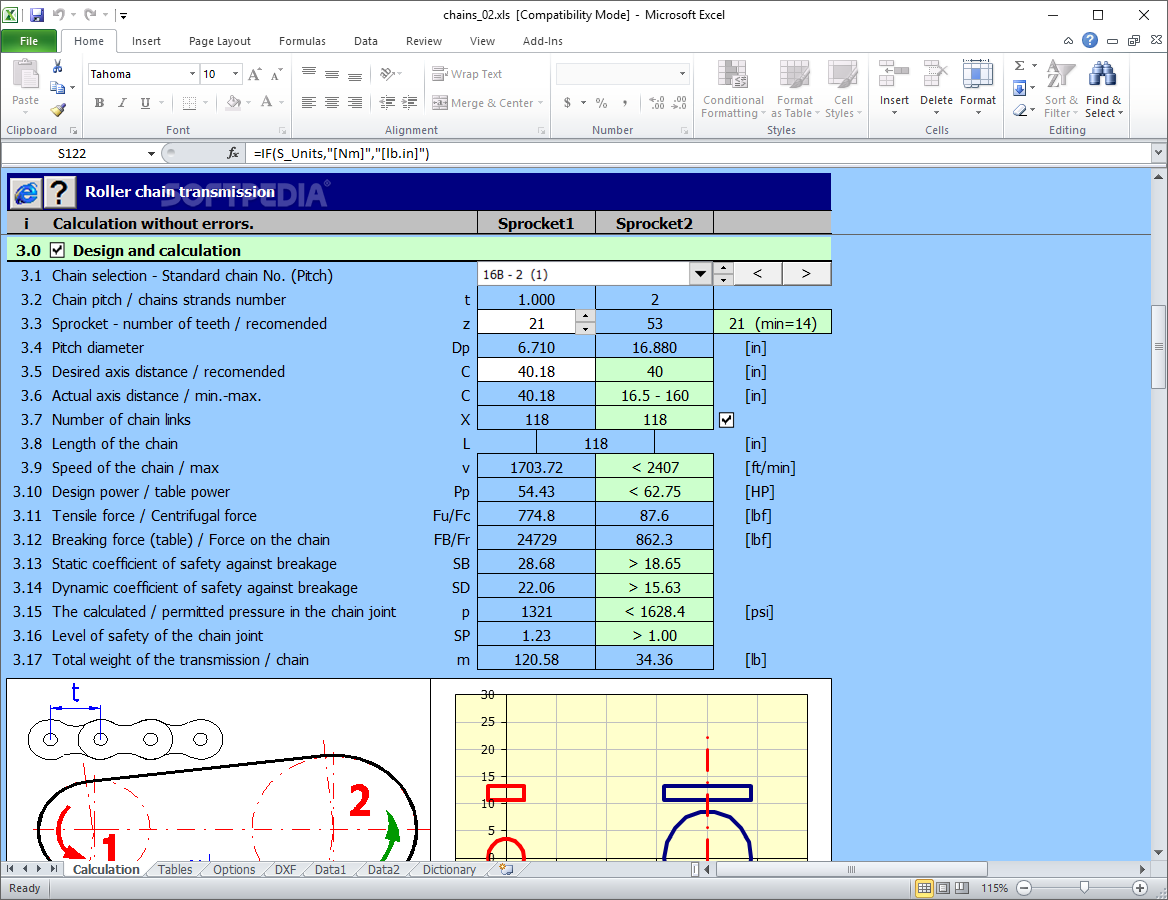Click the zoom slider handle
This screenshot has height=900, width=1168.
coord(1085,887)
